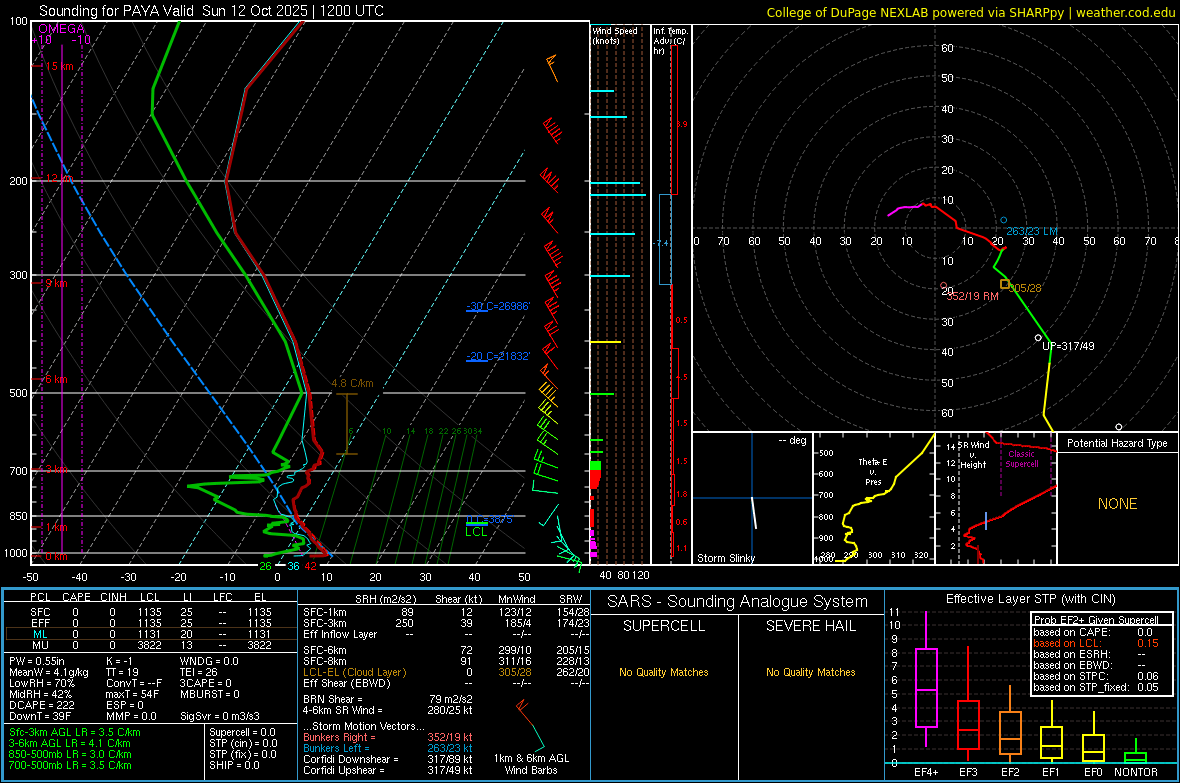Click the SHIP = 0.0 value
The width and height of the screenshot is (1180, 783).
[x=234, y=765]
